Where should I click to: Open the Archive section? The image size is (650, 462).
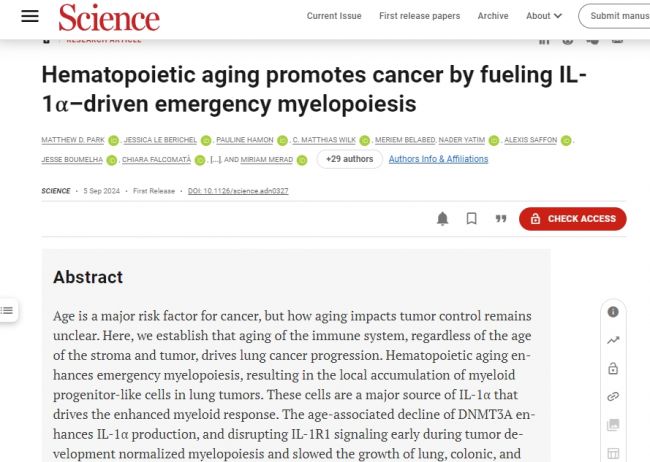493,16
